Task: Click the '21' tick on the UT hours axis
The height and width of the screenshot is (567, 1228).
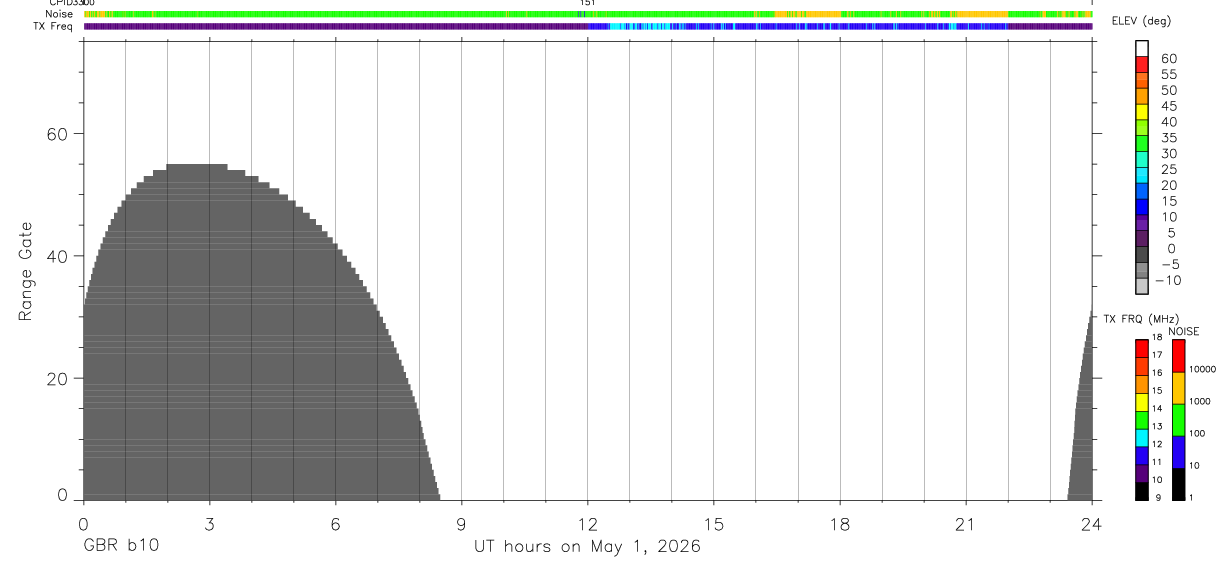Action: [966, 525]
